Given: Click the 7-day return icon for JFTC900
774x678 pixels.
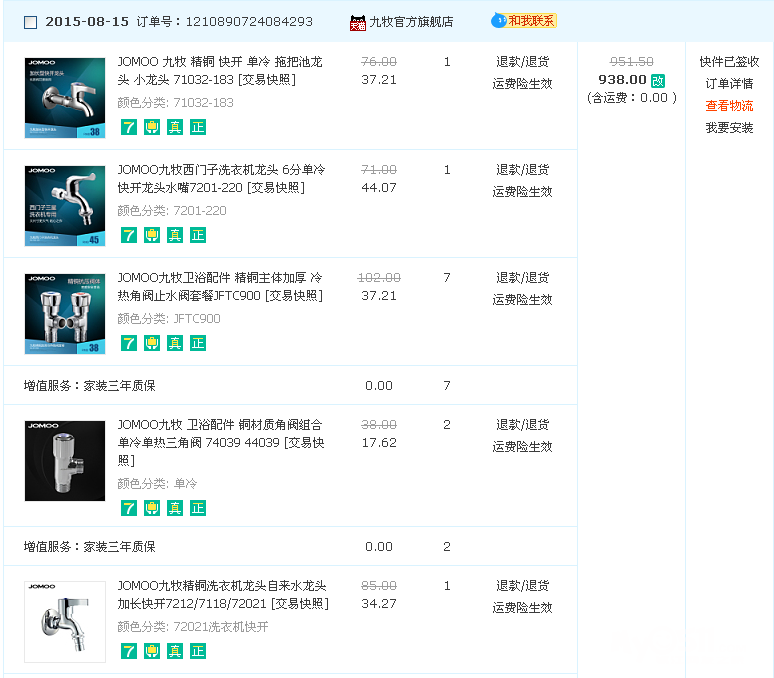Looking at the screenshot, I should click(128, 343).
